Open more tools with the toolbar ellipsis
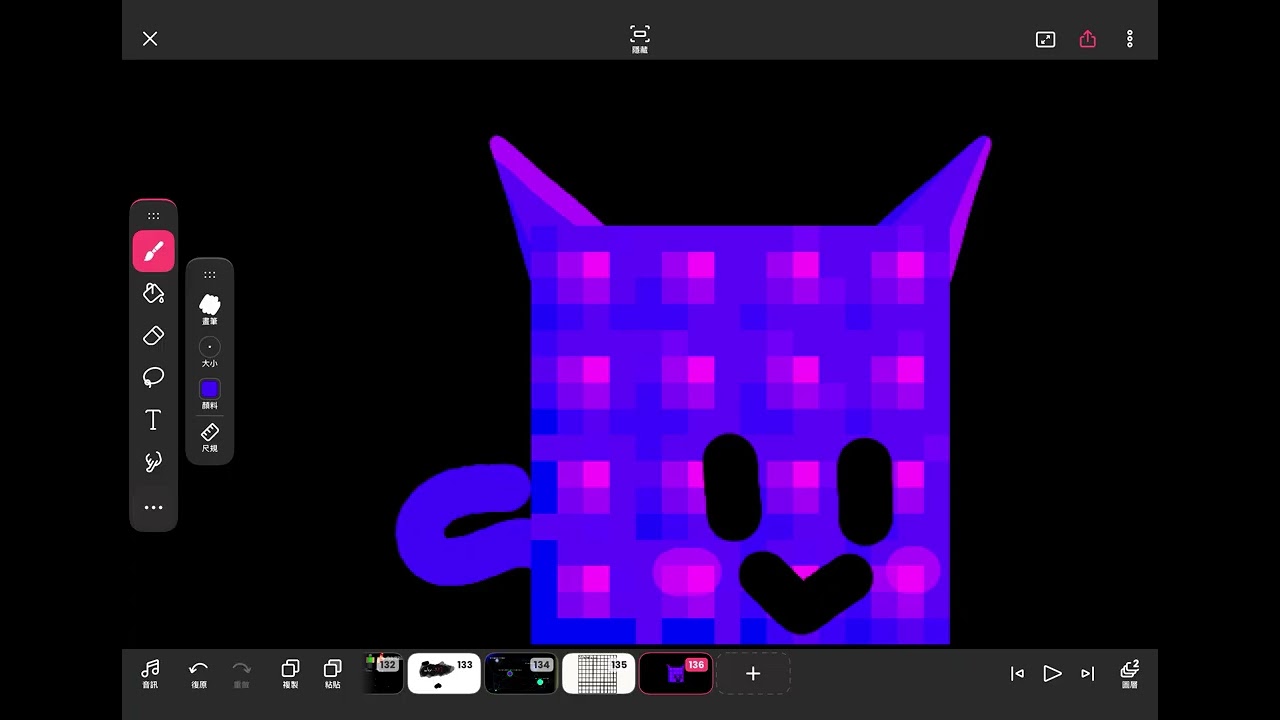 tap(153, 508)
